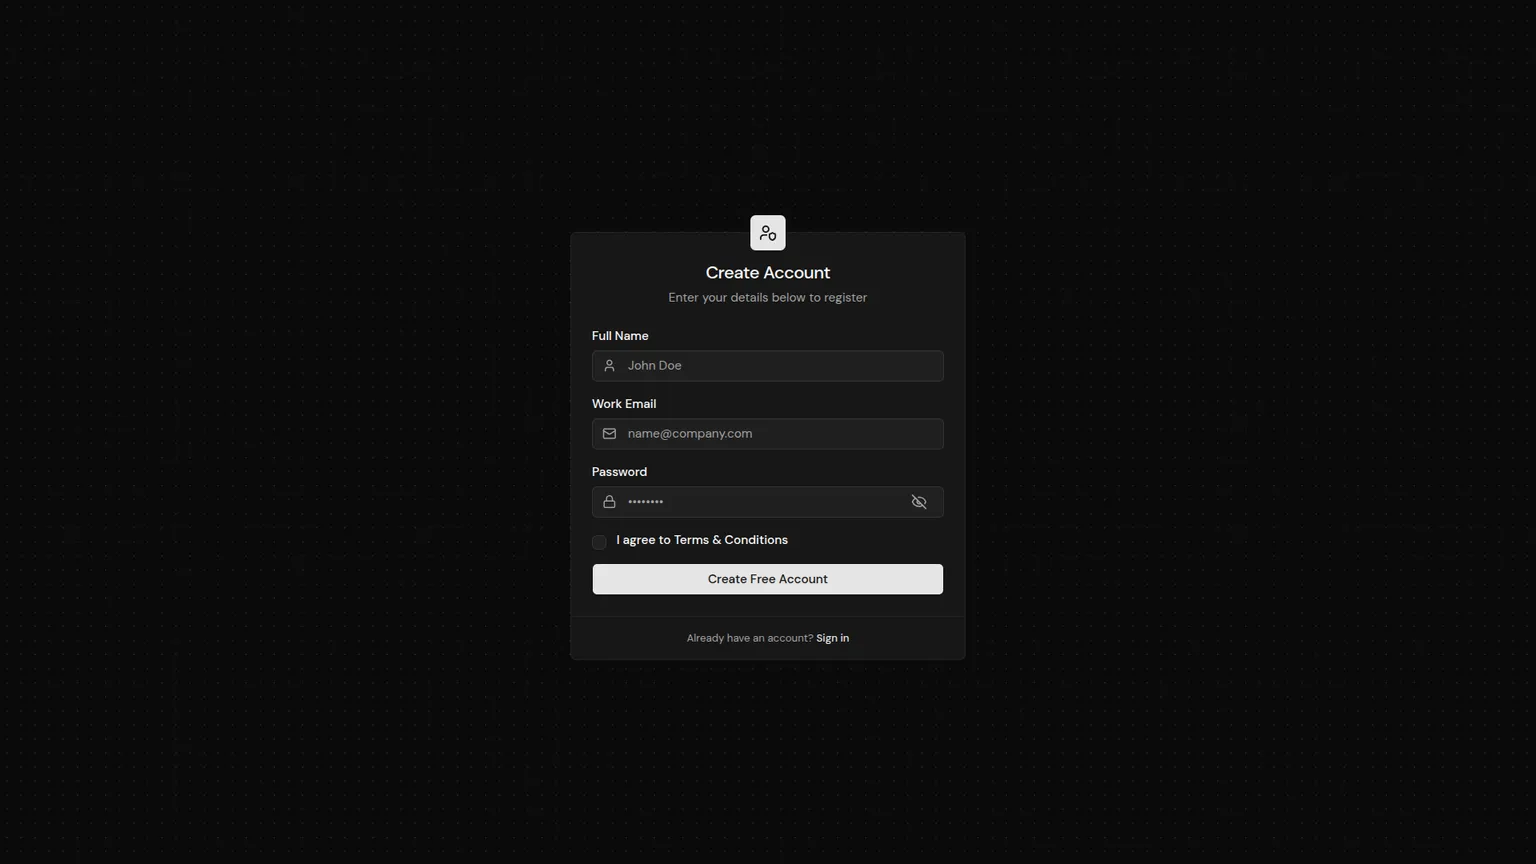The image size is (1536, 864).
Task: Click the Create Free Account button
Action: pyautogui.click(x=767, y=579)
